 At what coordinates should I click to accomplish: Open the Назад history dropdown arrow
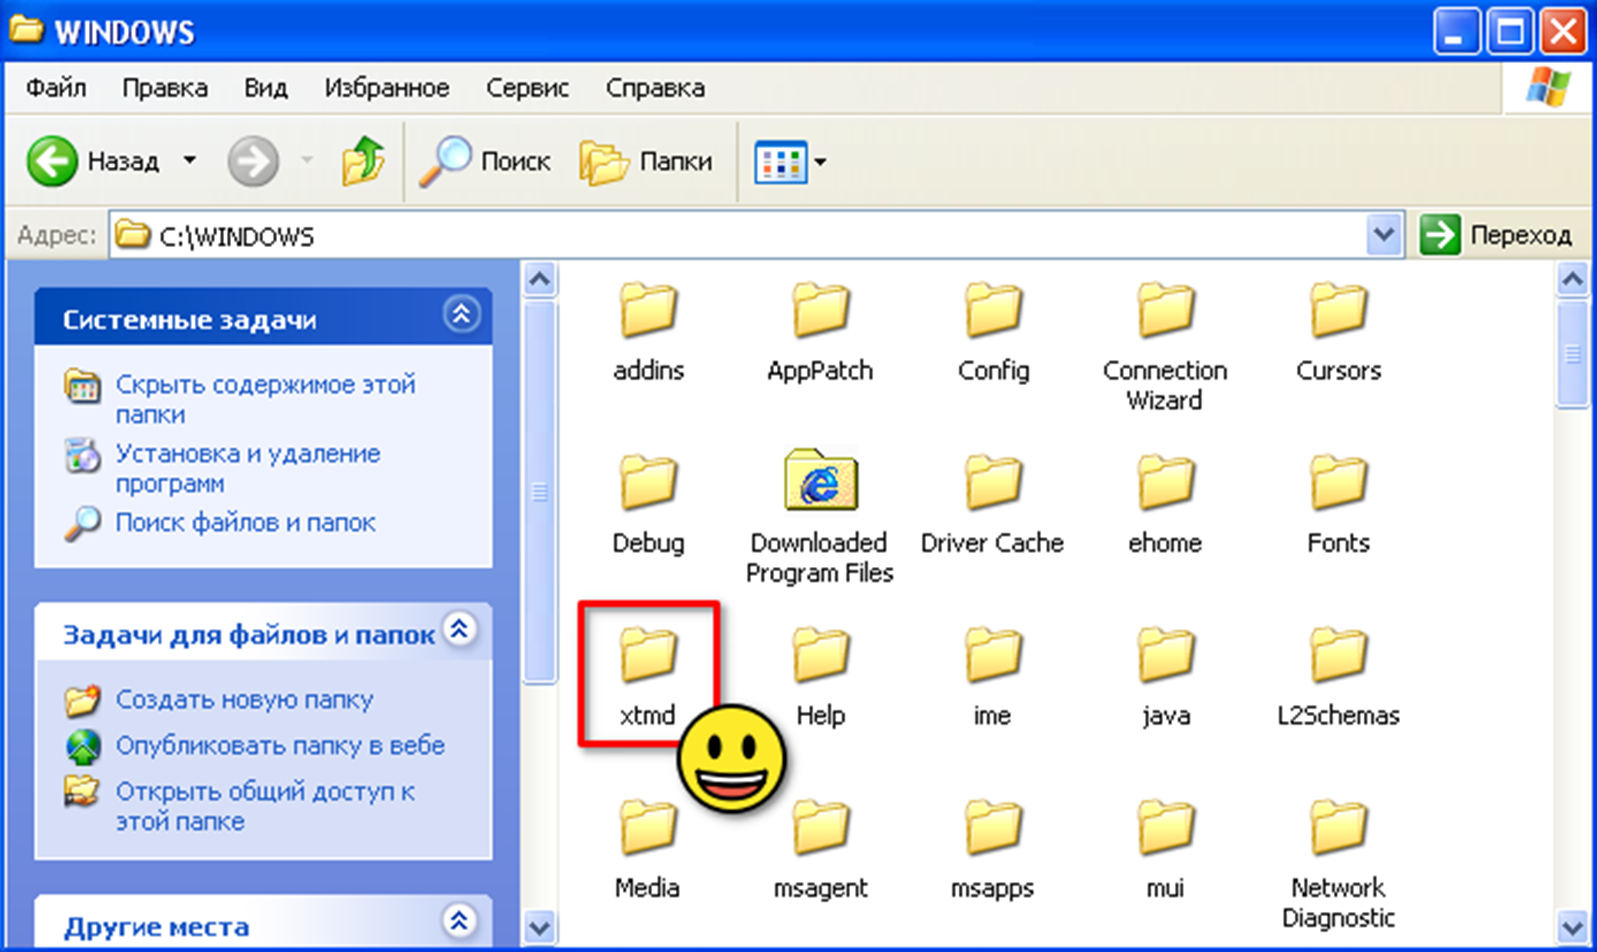click(189, 161)
